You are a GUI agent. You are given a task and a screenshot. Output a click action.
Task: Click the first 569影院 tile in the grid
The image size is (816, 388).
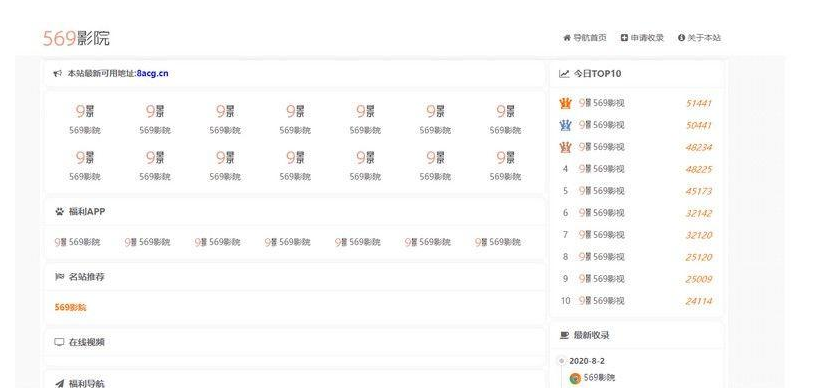85,119
